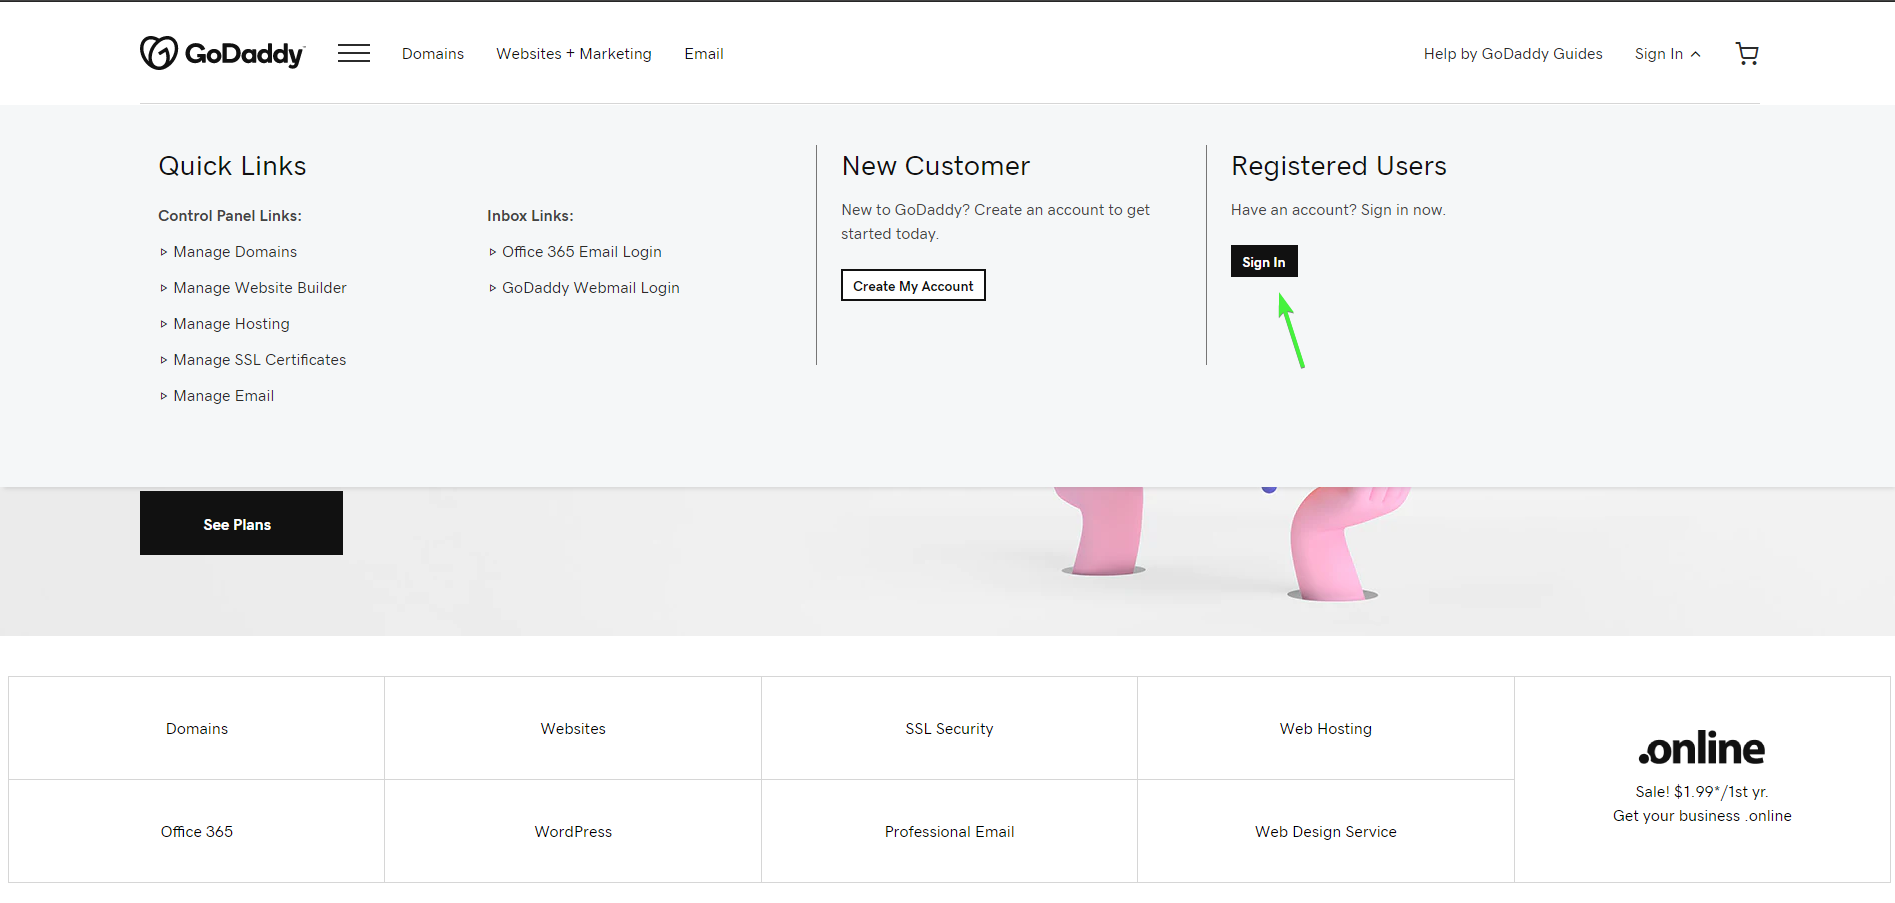This screenshot has height=903, width=1895.
Task: Select the Professional Email tile
Action: (949, 831)
